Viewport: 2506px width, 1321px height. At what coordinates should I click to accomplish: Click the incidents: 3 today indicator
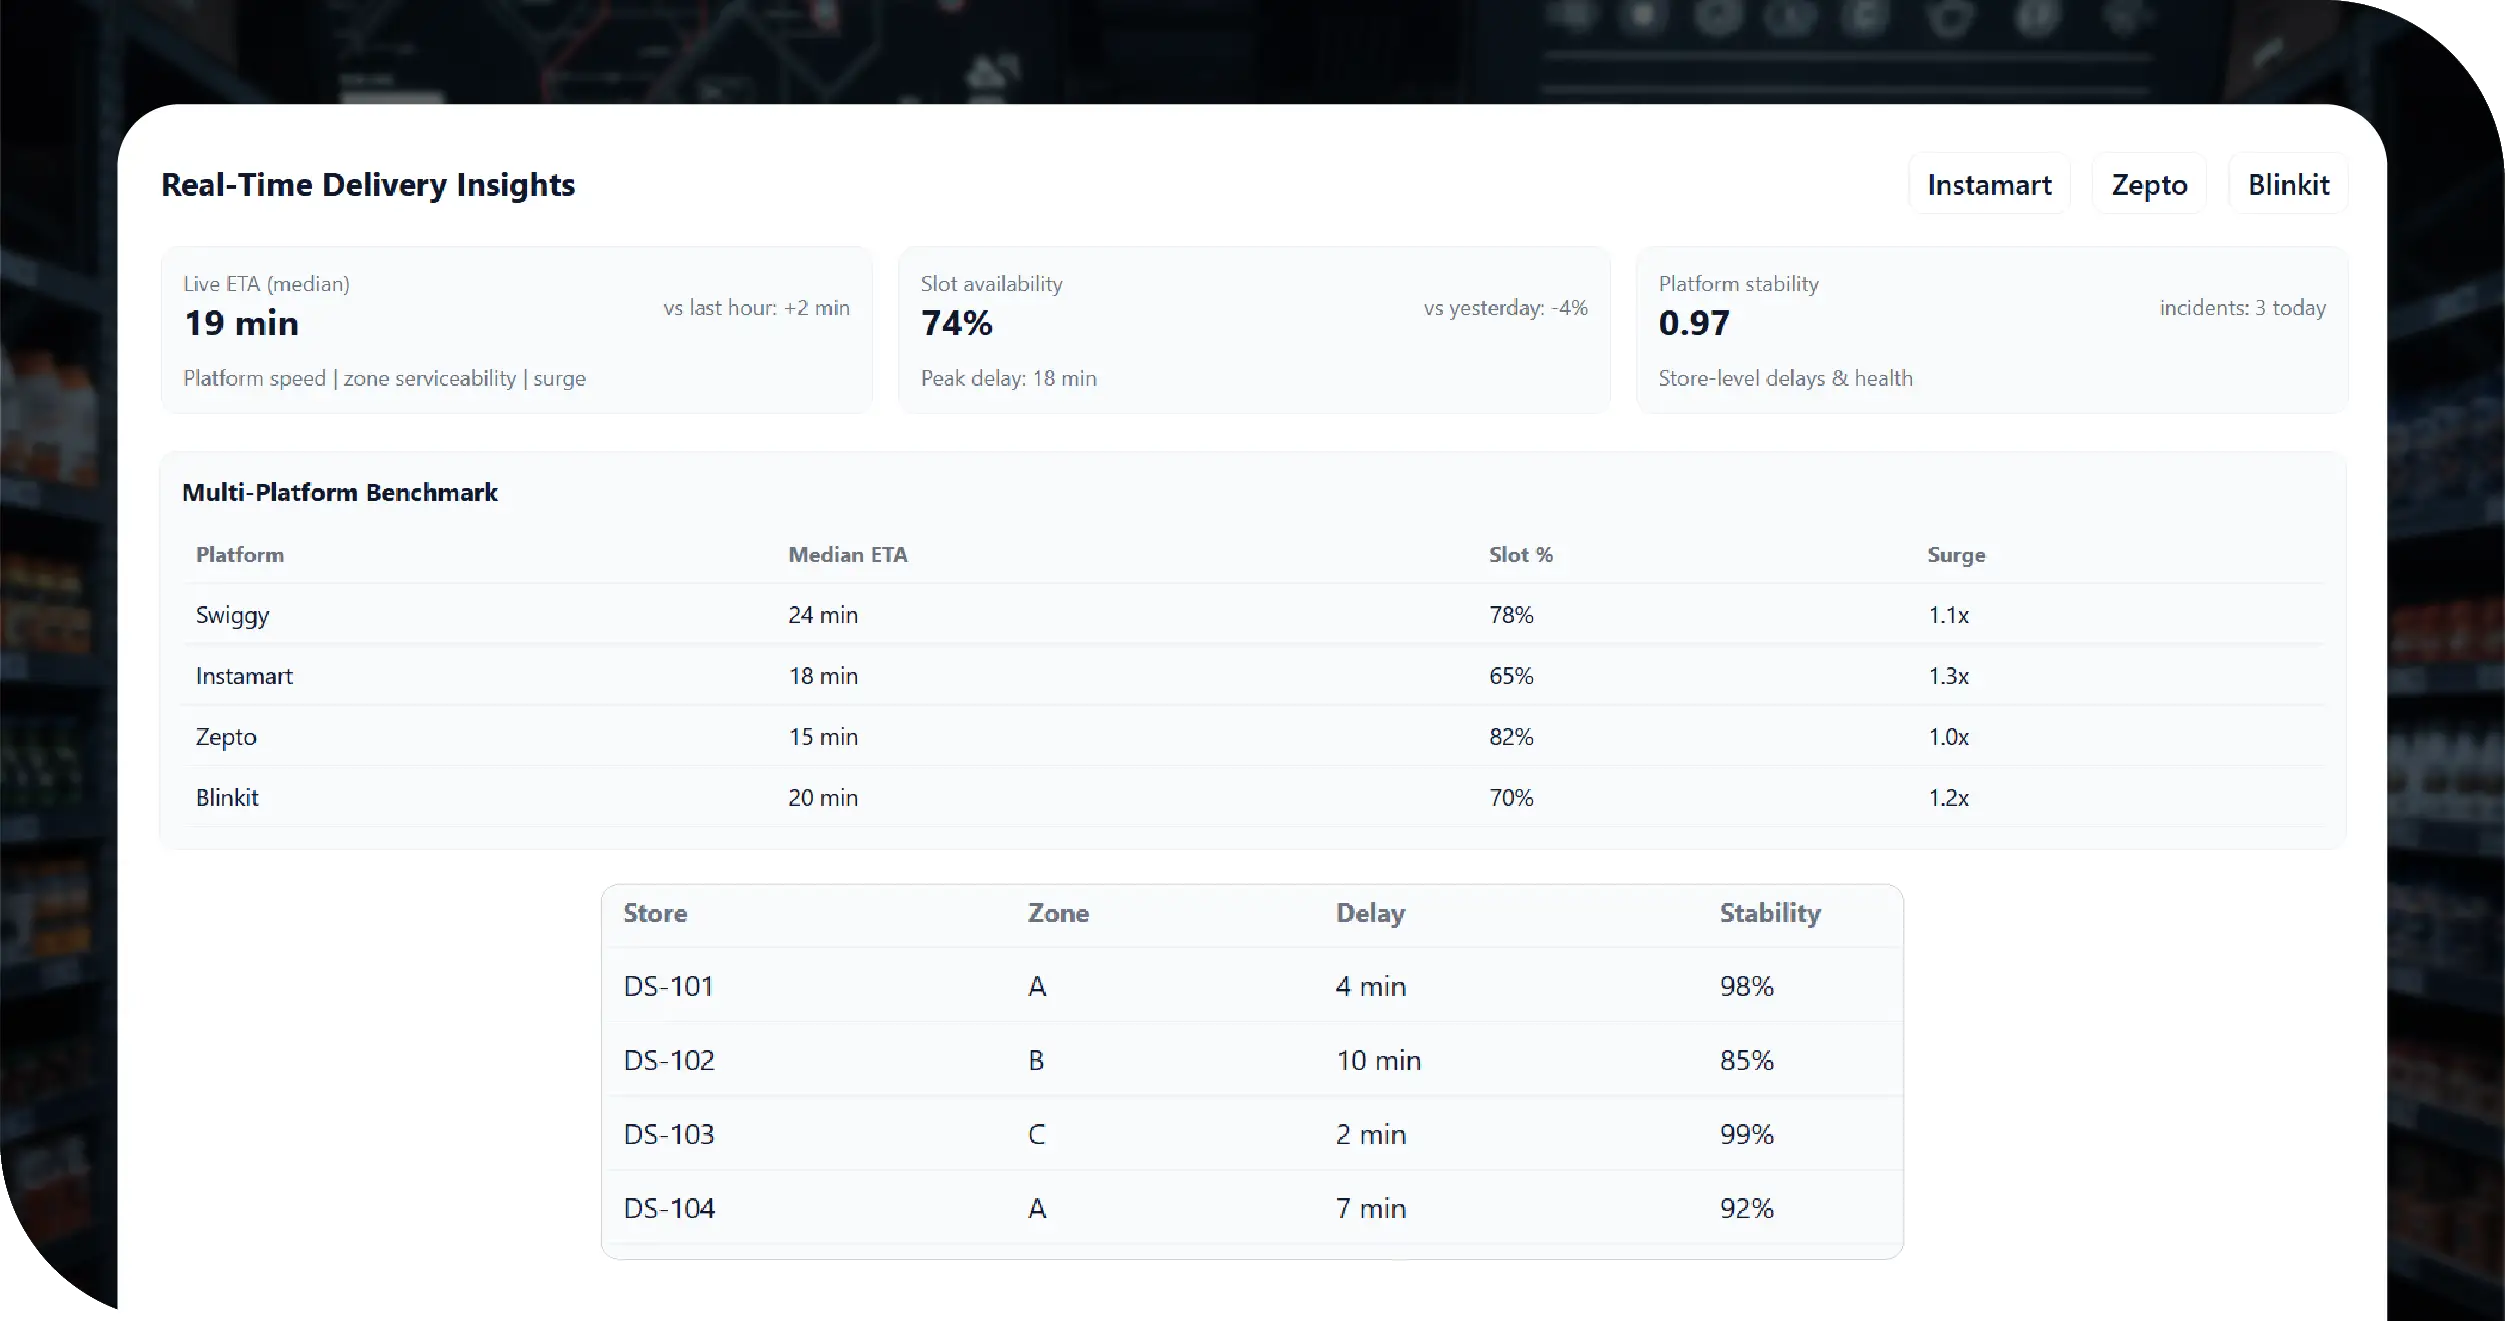[x=2243, y=308]
